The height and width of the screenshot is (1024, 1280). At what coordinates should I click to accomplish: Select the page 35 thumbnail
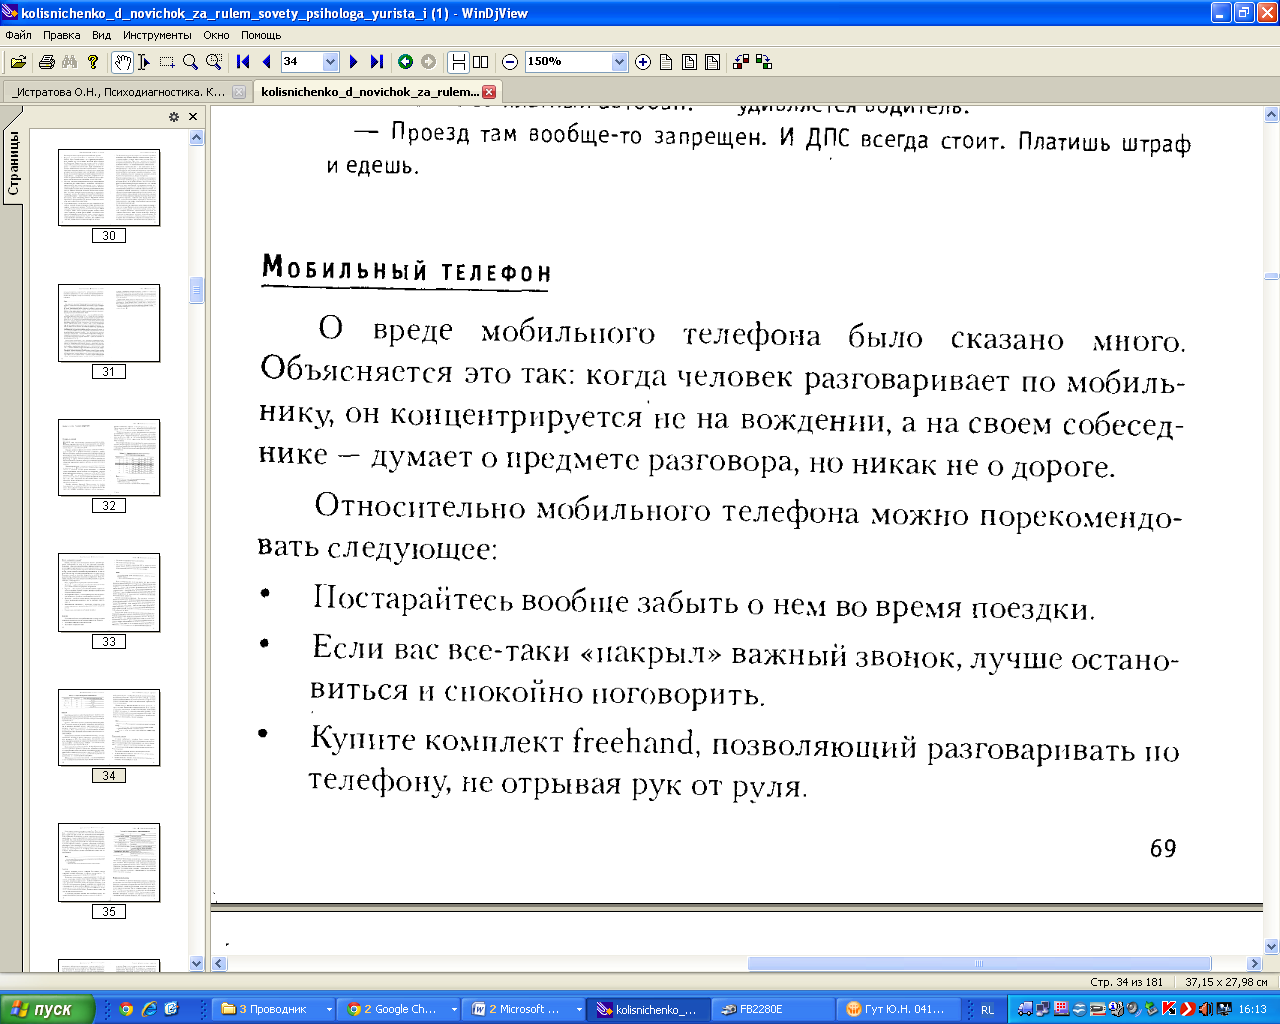click(x=109, y=863)
